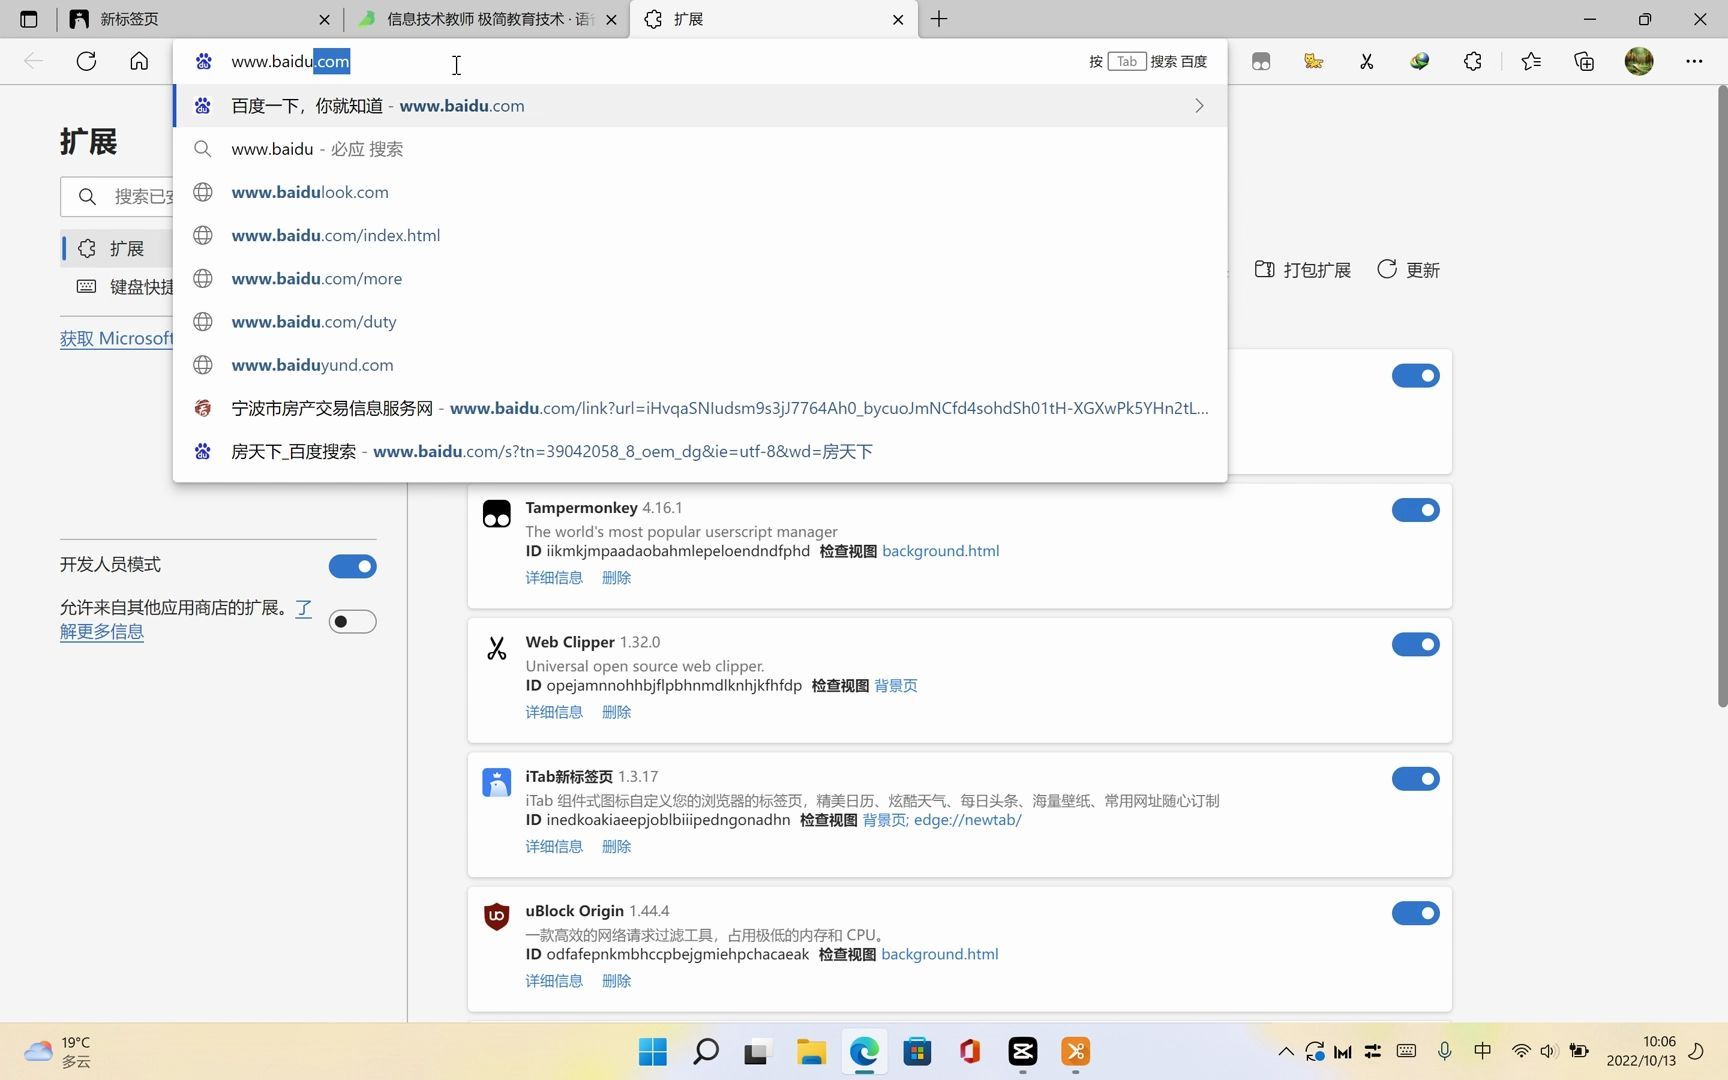Click the globe extension toolbar icon
Viewport: 1728px width, 1080px height.
[x=1419, y=61]
